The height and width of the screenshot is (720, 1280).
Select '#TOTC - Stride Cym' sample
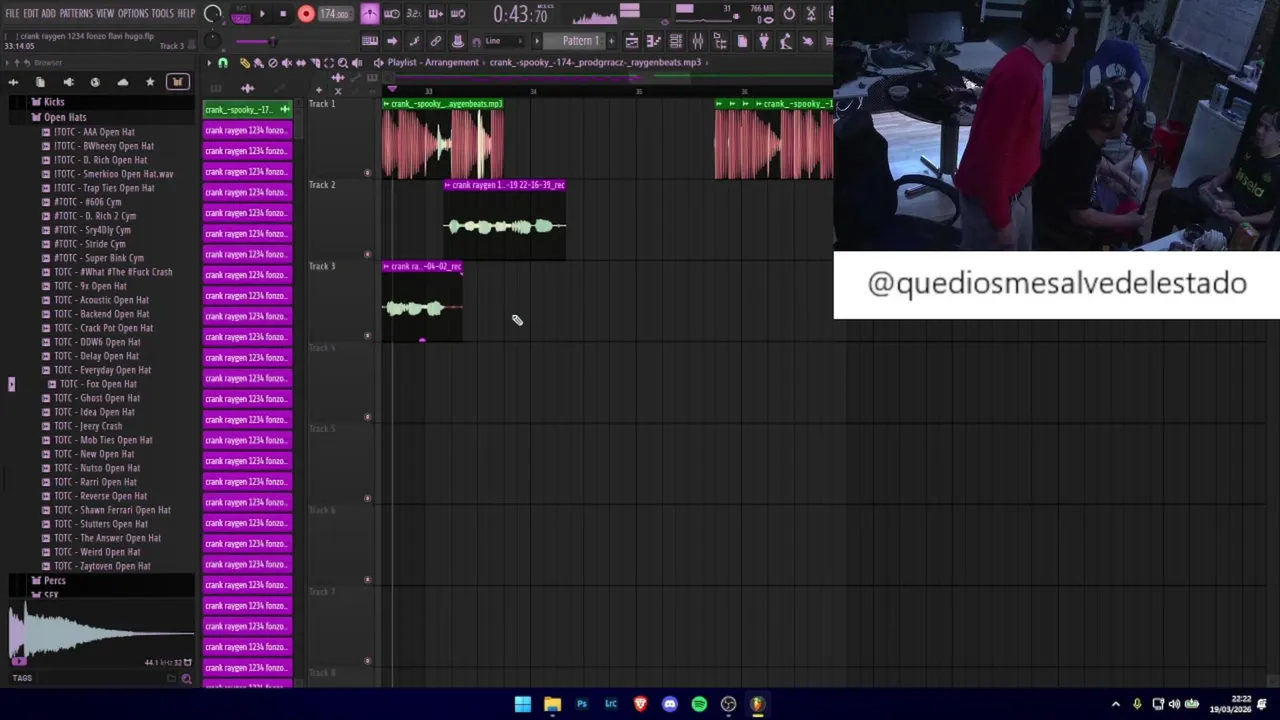coord(90,244)
